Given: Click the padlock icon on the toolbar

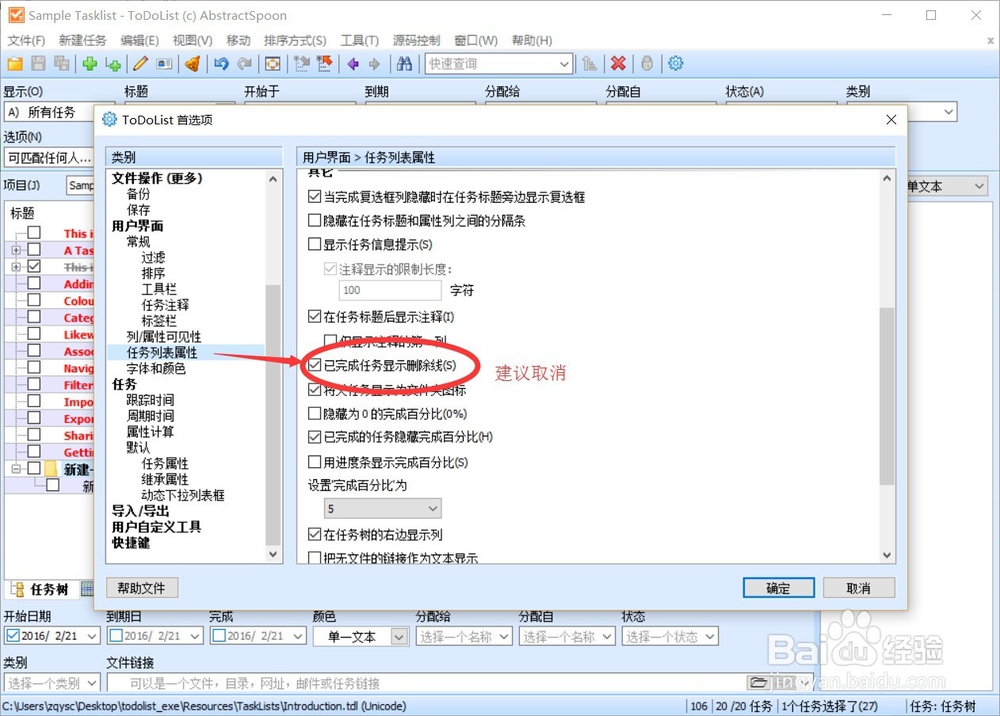Looking at the screenshot, I should pos(645,63).
